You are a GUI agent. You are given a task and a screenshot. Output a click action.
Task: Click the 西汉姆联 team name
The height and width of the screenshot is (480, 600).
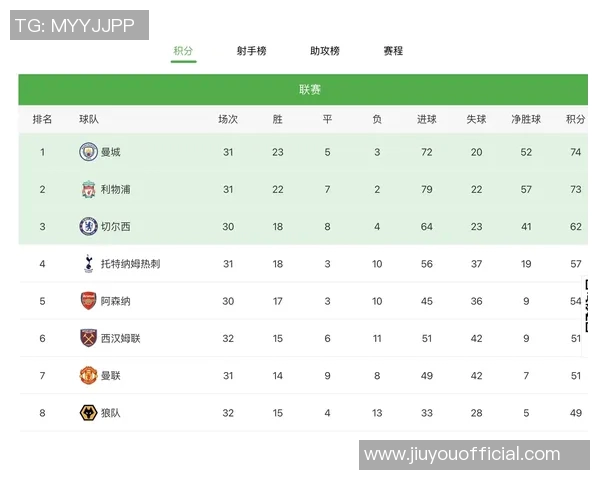(x=121, y=338)
